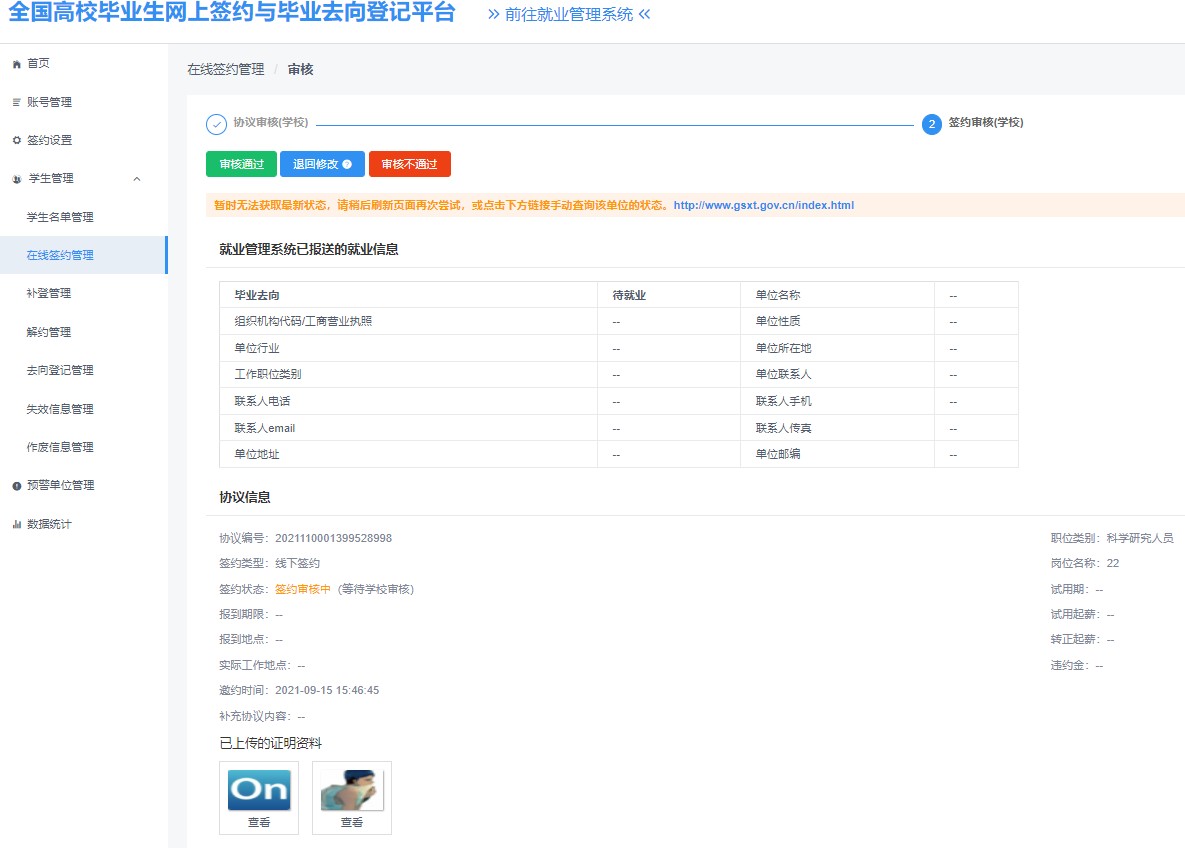Collapse the 学生管理 submenu chevron
Image resolution: width=1185 pixels, height=848 pixels.
[137, 179]
